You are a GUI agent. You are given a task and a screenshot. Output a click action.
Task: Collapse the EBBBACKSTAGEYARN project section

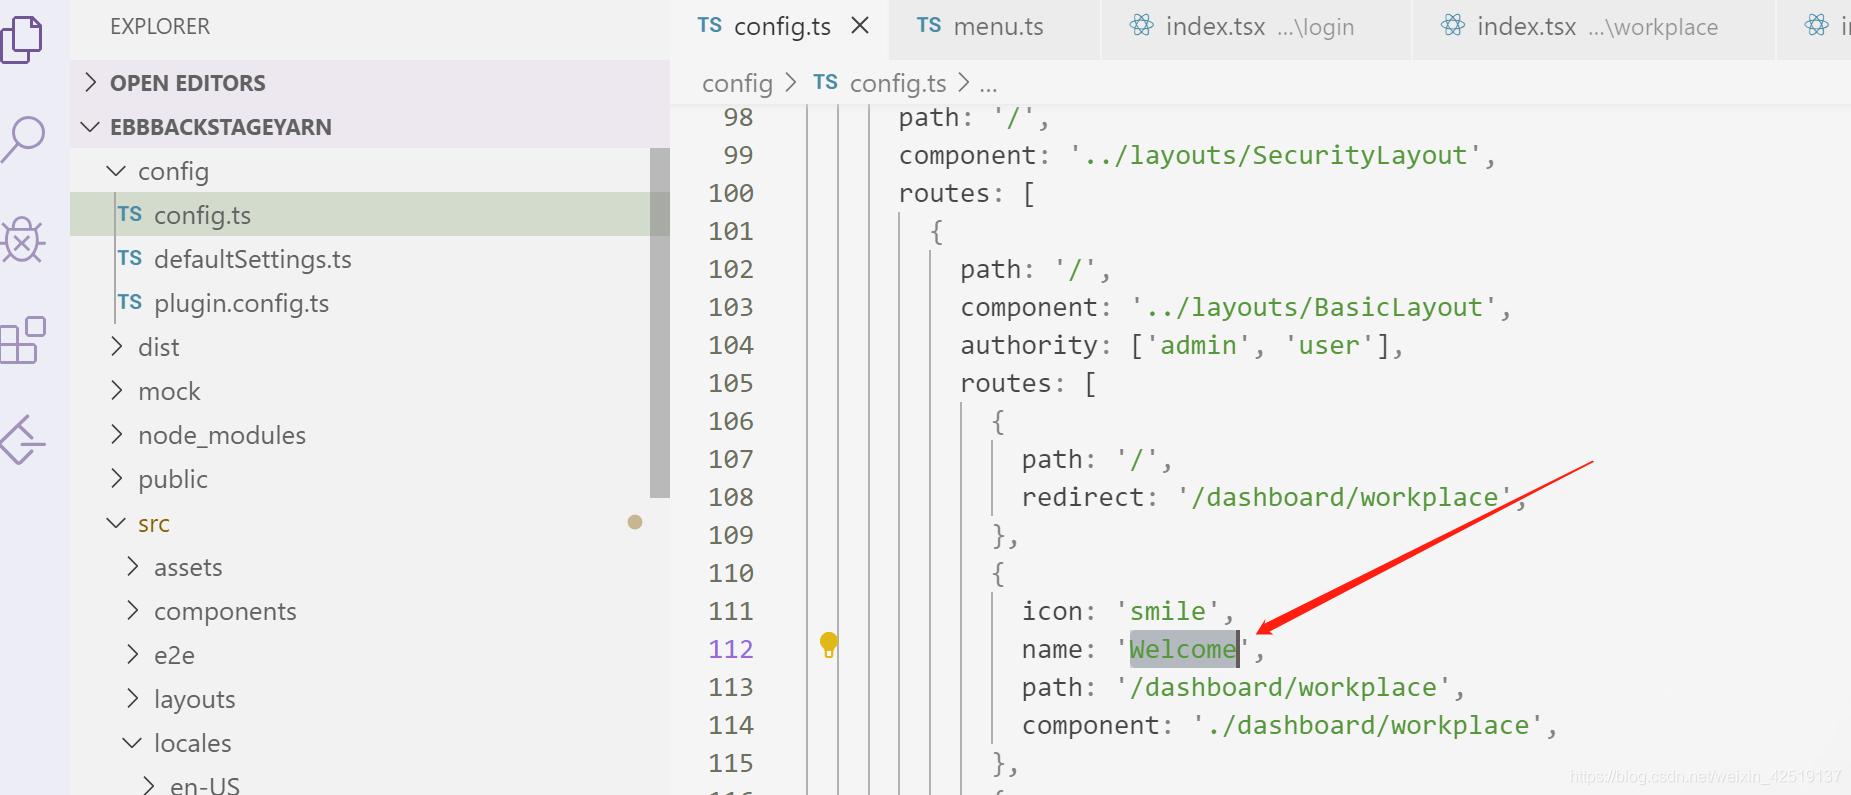(91, 127)
